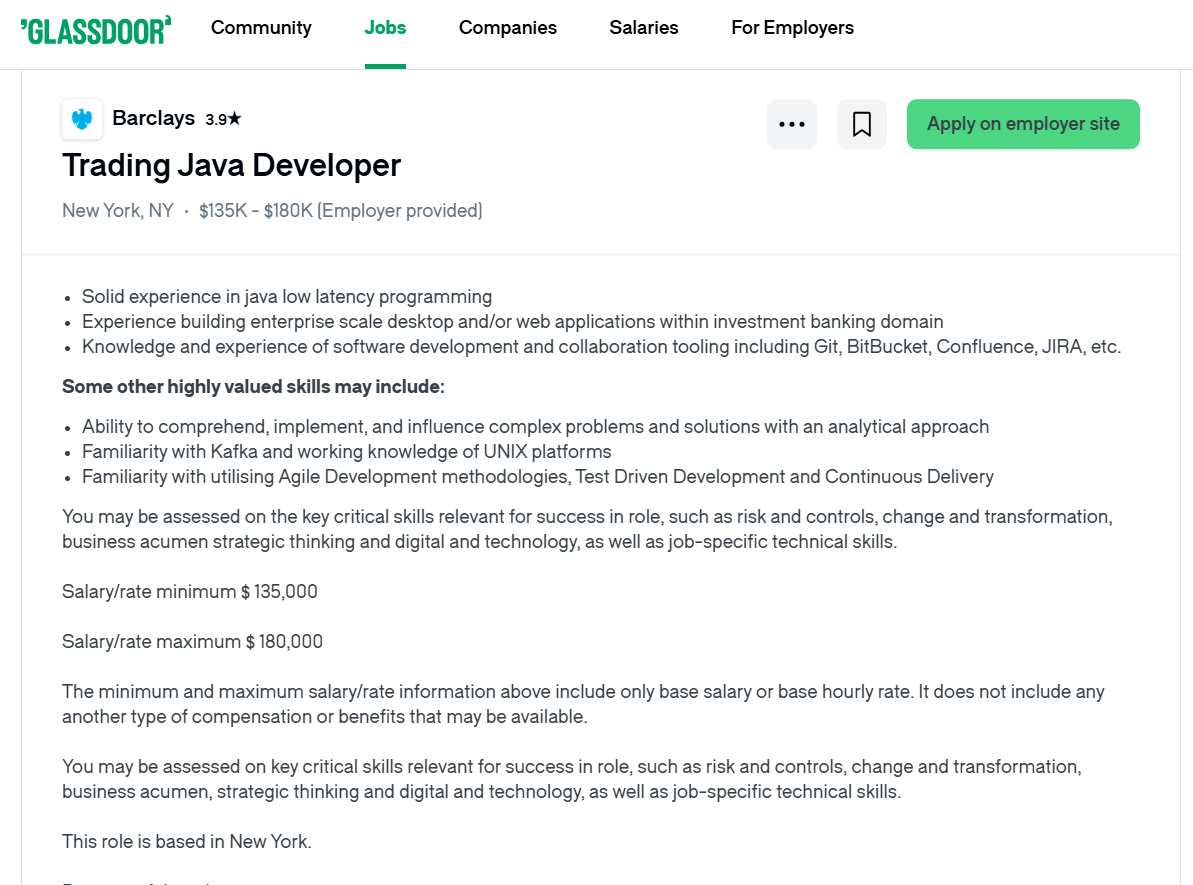Save job with bookmark icon
The image size is (1193, 885).
point(862,124)
